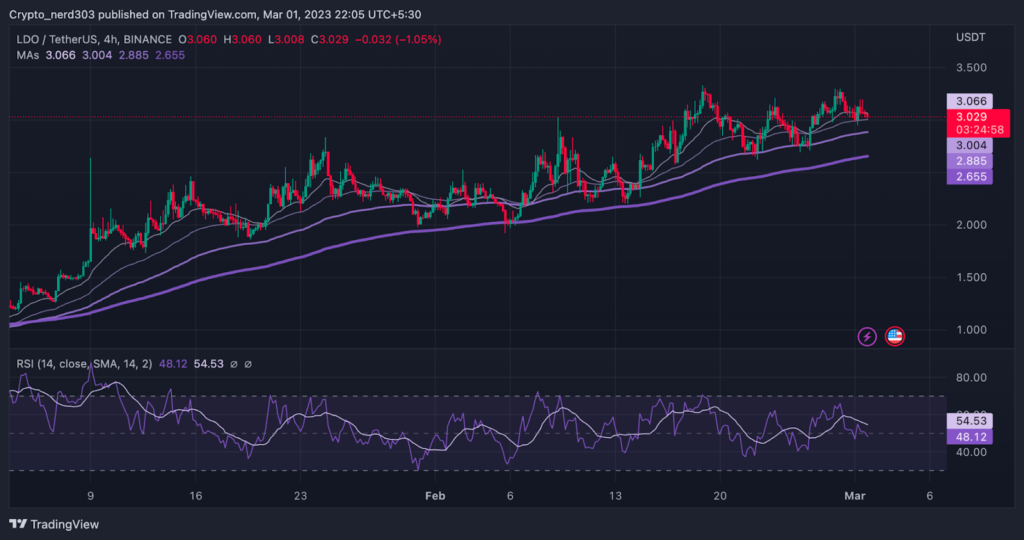Click the red current price label 3.029
The height and width of the screenshot is (540, 1024).
point(971,117)
